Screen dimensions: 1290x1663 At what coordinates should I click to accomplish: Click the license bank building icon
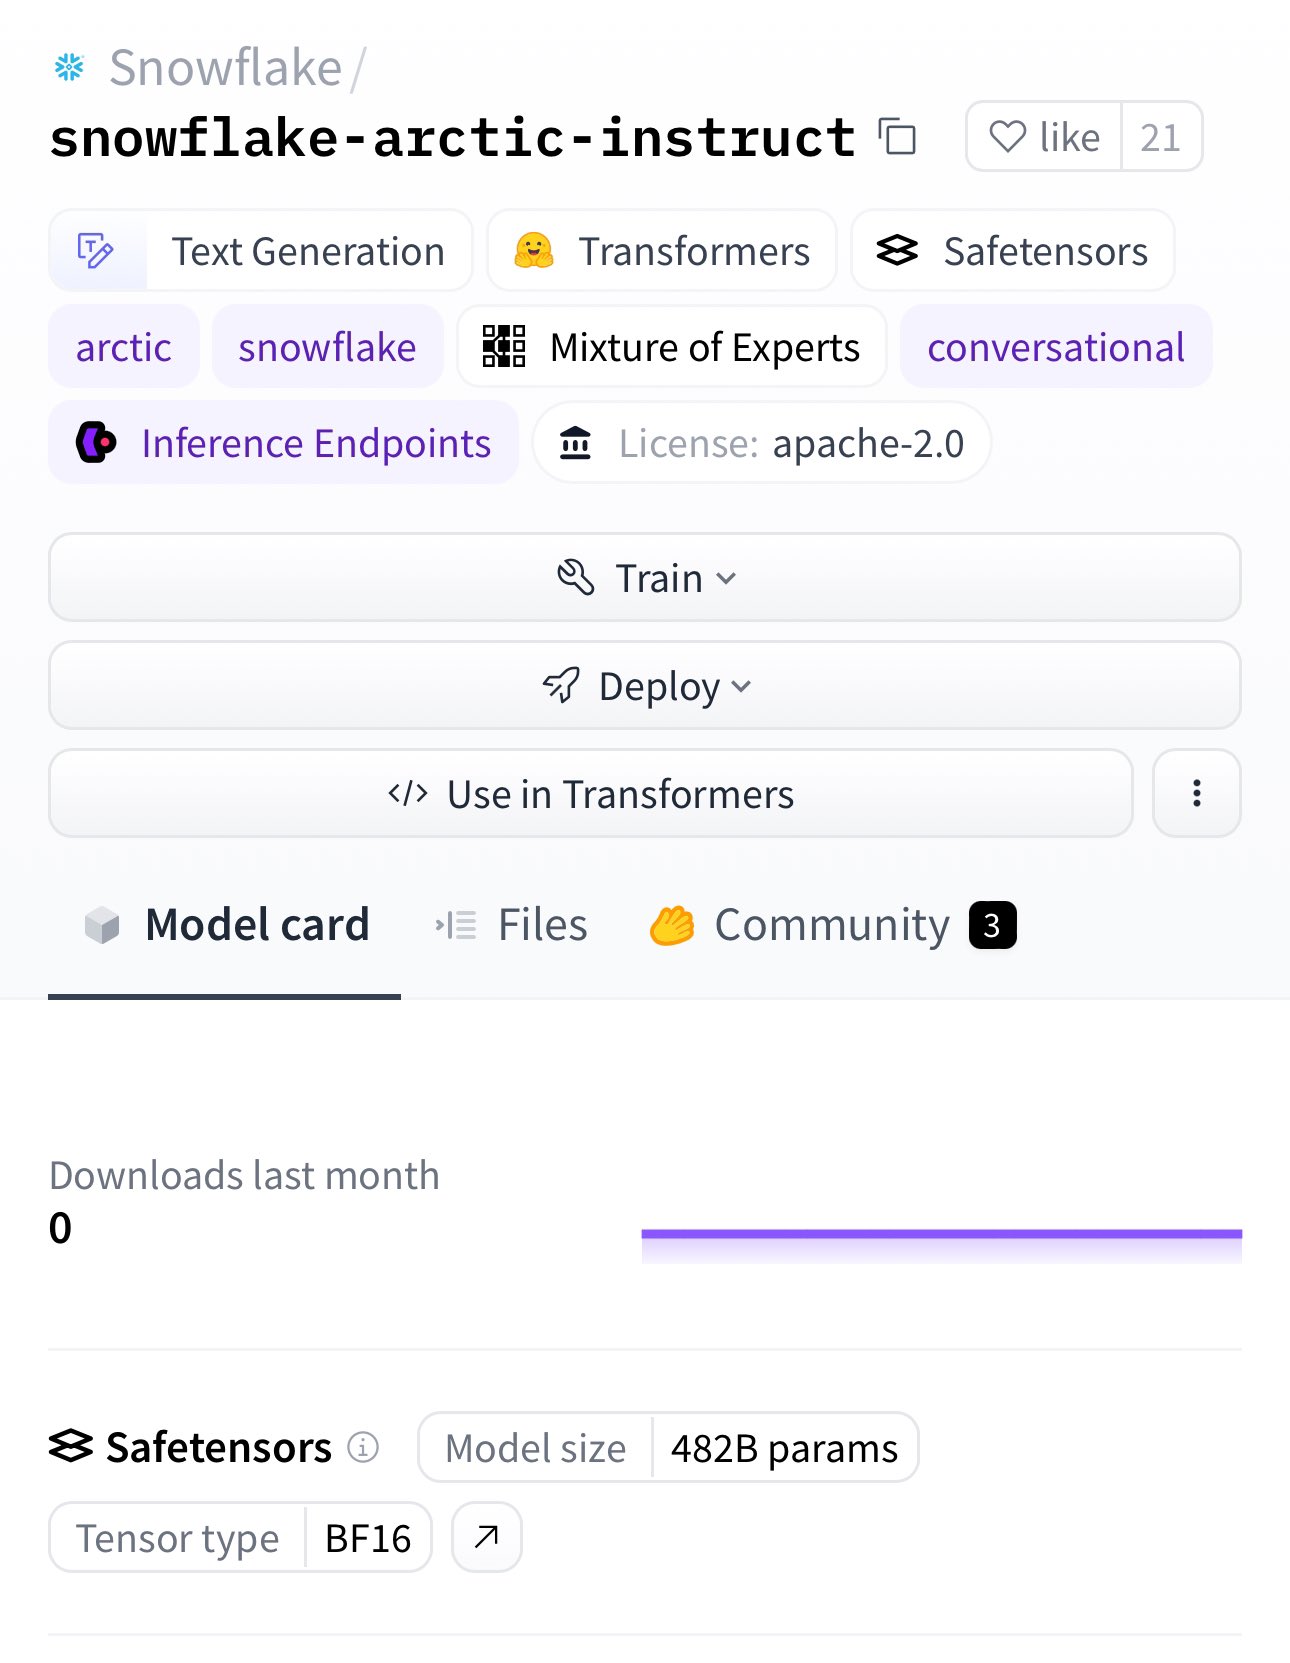tap(575, 442)
